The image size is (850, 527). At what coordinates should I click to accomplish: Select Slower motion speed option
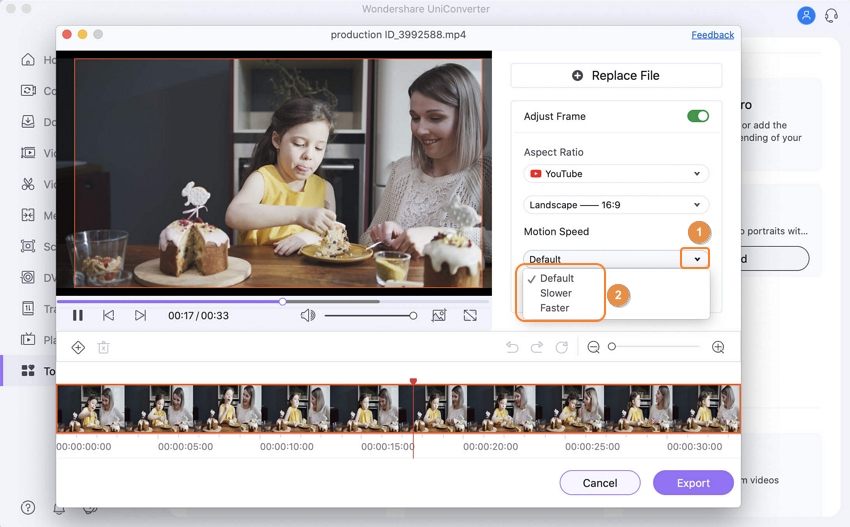[x=556, y=293]
